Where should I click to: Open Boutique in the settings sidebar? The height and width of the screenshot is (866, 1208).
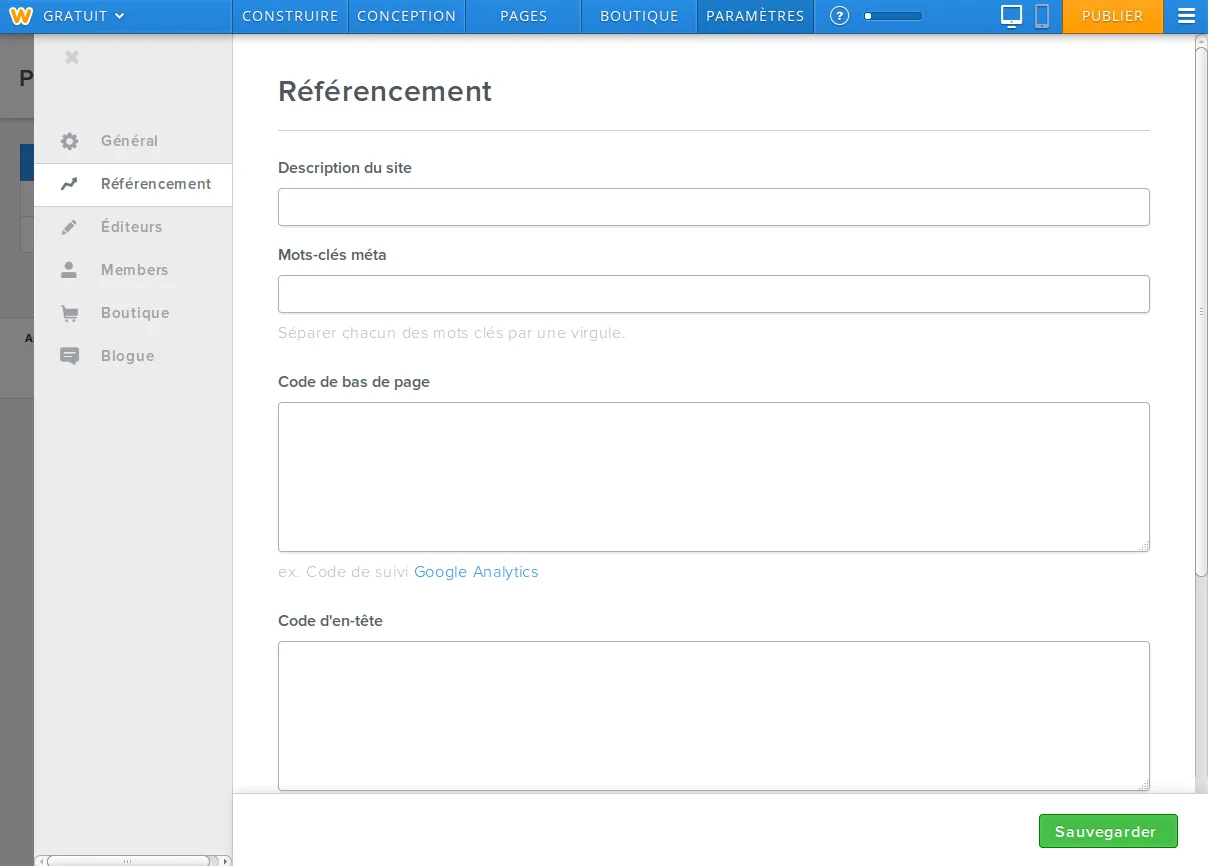[133, 313]
